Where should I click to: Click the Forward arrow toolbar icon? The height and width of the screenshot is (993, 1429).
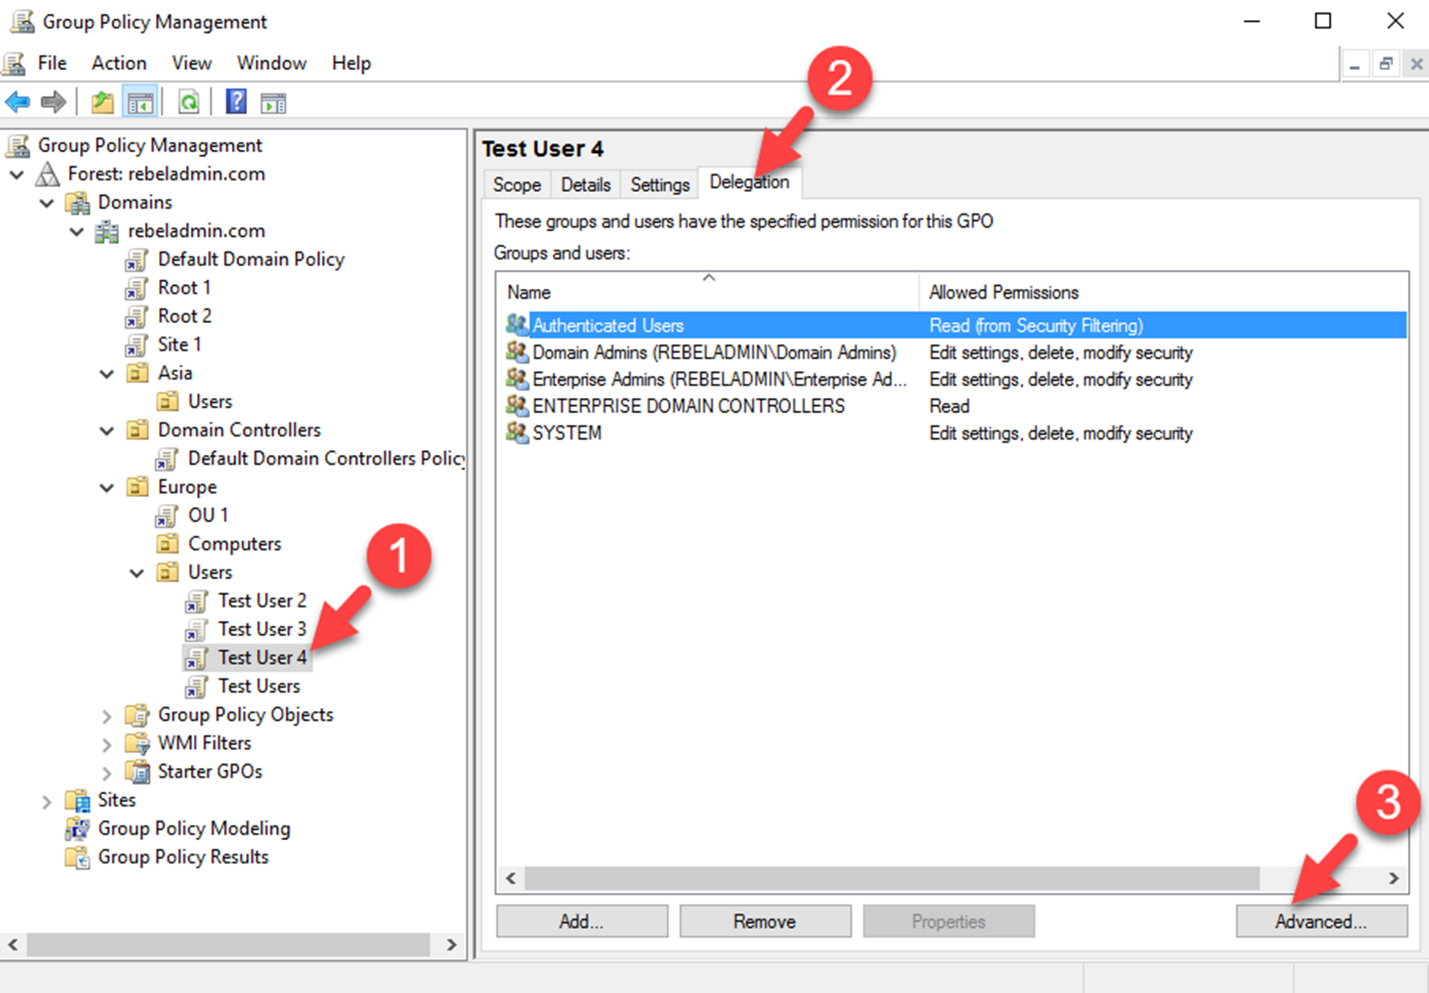click(53, 102)
